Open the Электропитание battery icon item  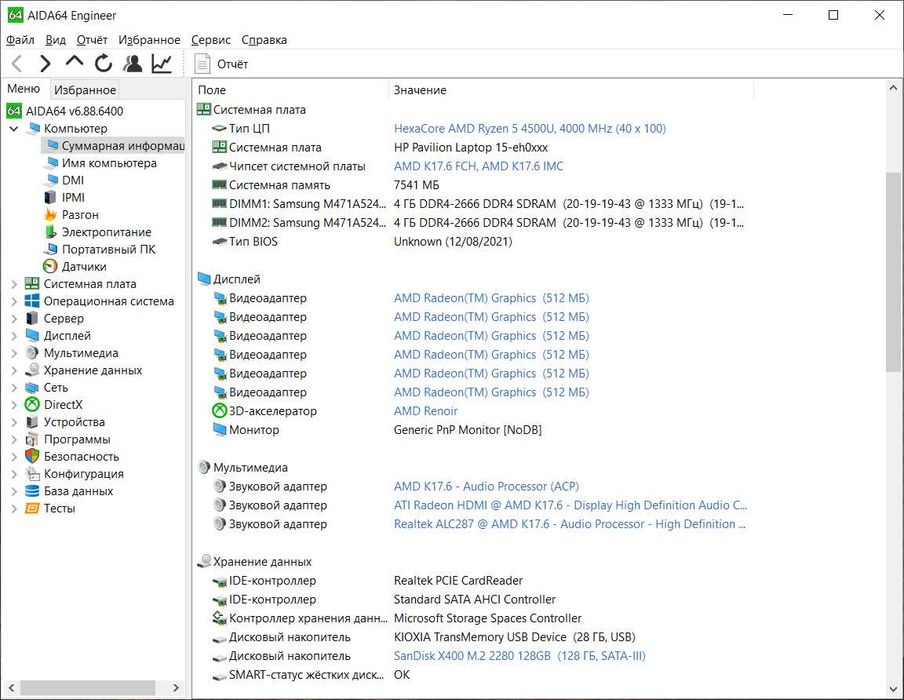(50, 232)
